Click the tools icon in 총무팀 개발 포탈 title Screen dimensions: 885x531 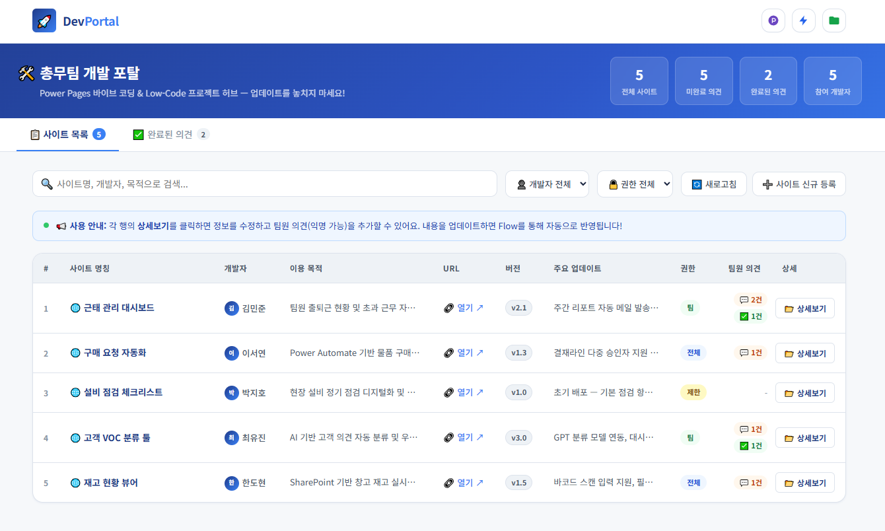click(x=26, y=73)
